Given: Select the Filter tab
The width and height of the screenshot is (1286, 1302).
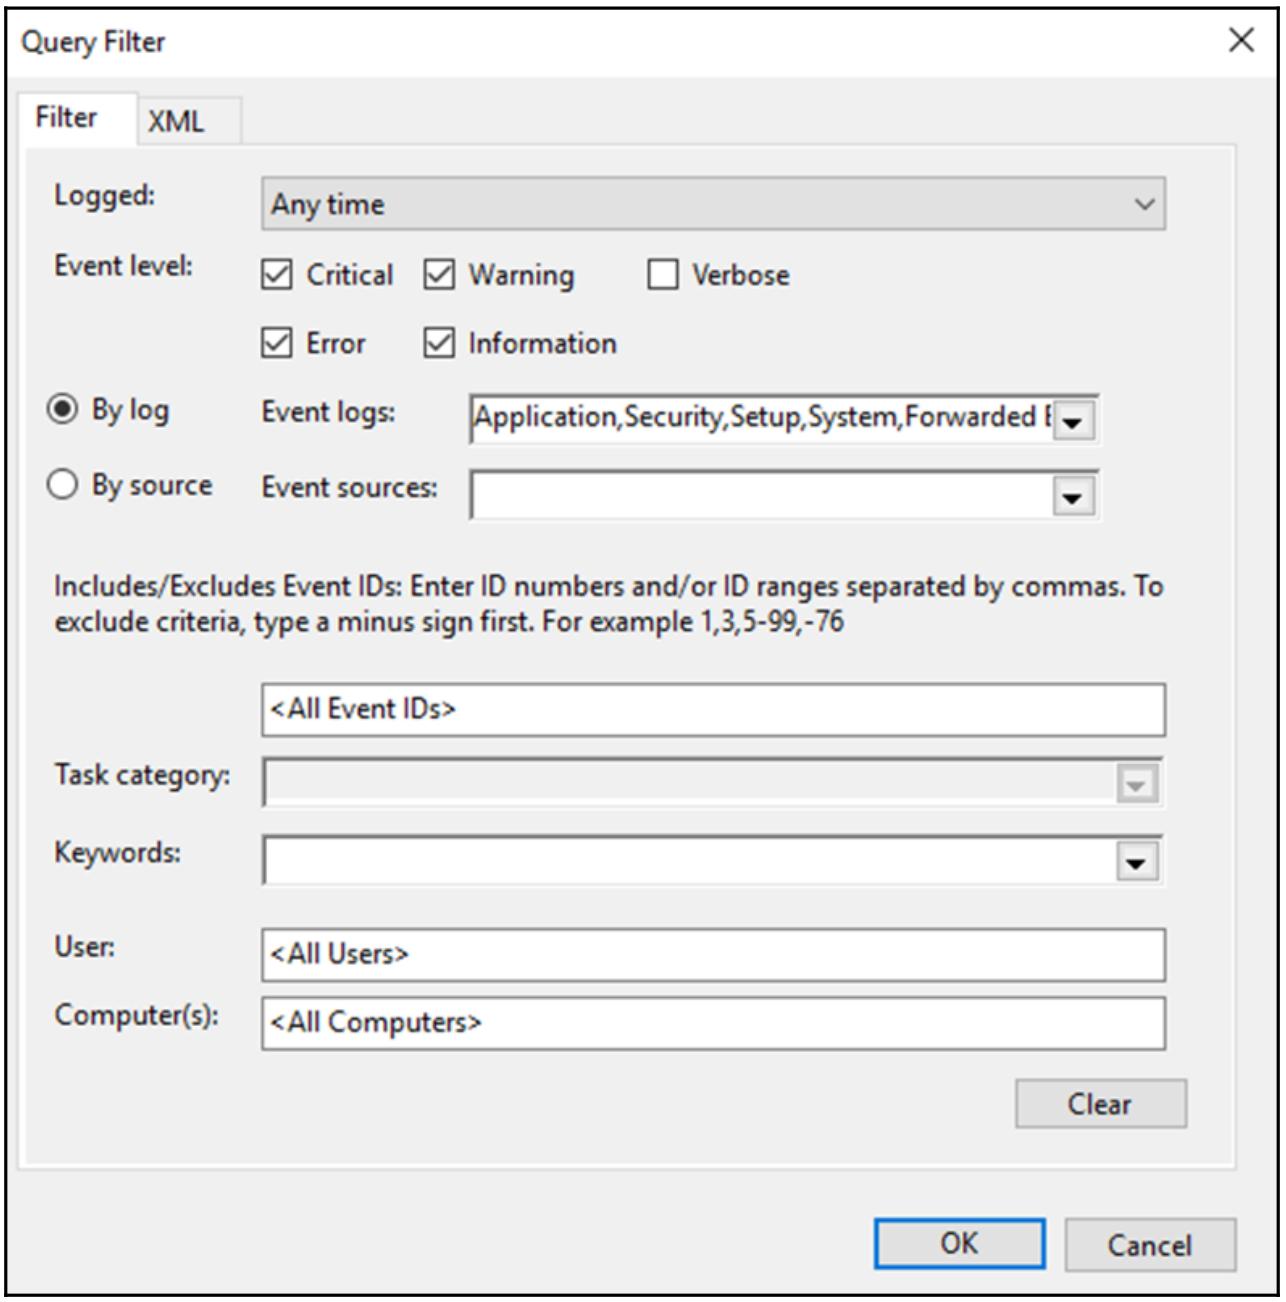Looking at the screenshot, I should (x=67, y=118).
